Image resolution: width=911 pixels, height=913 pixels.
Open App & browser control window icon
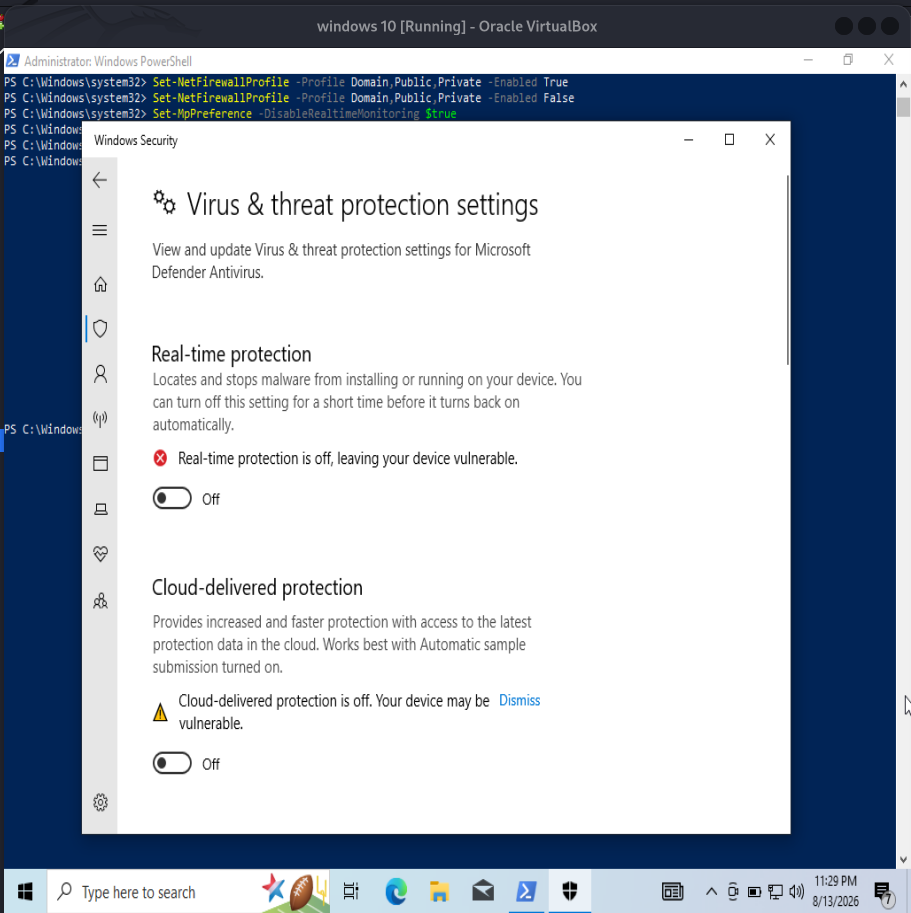[x=100, y=463]
